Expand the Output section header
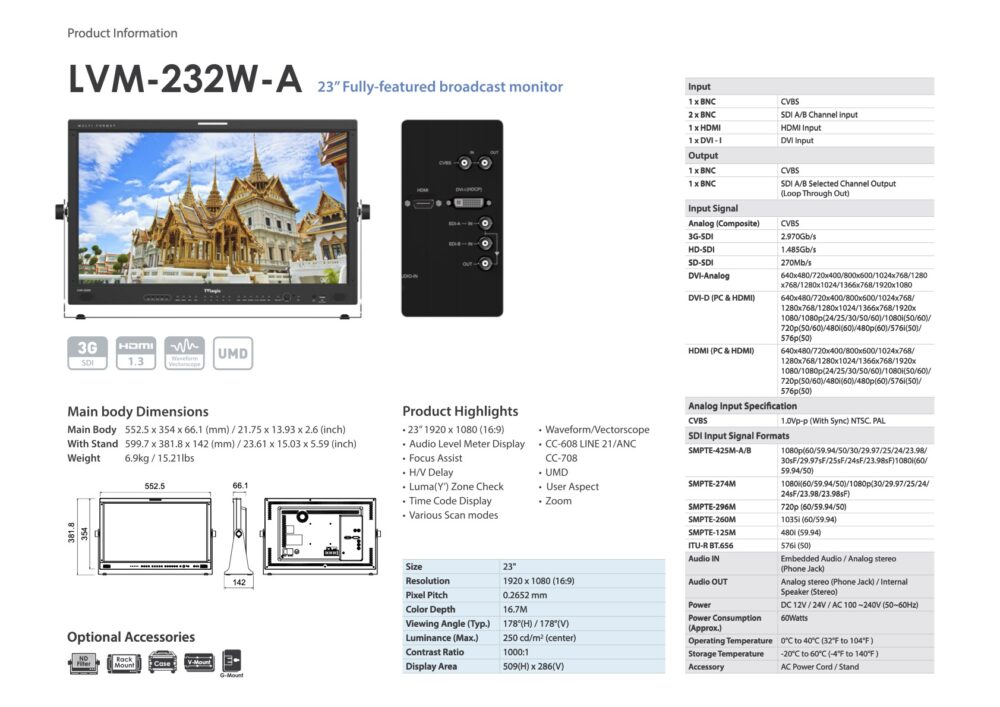The height and width of the screenshot is (707, 1000). tap(704, 155)
